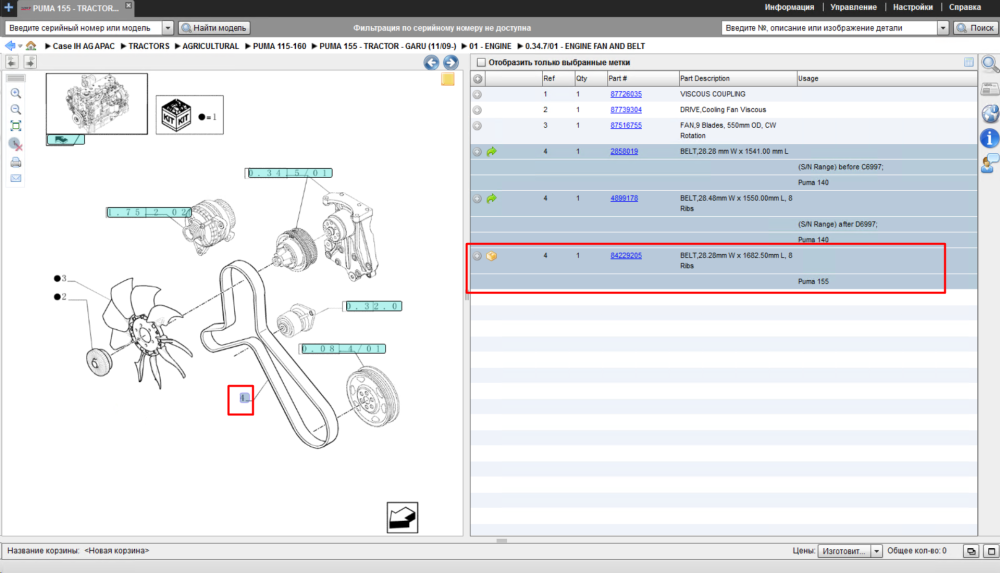Sort by Part Description column header
The image size is (1000, 573).
737,78
